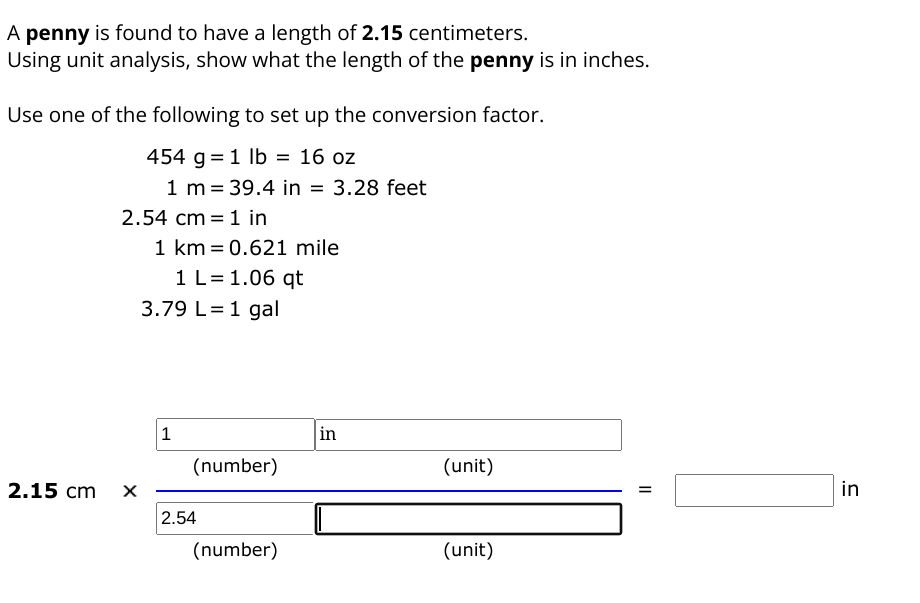Click the denominator number field containing 2.54
This screenshot has height=603, width=920.
tap(233, 518)
